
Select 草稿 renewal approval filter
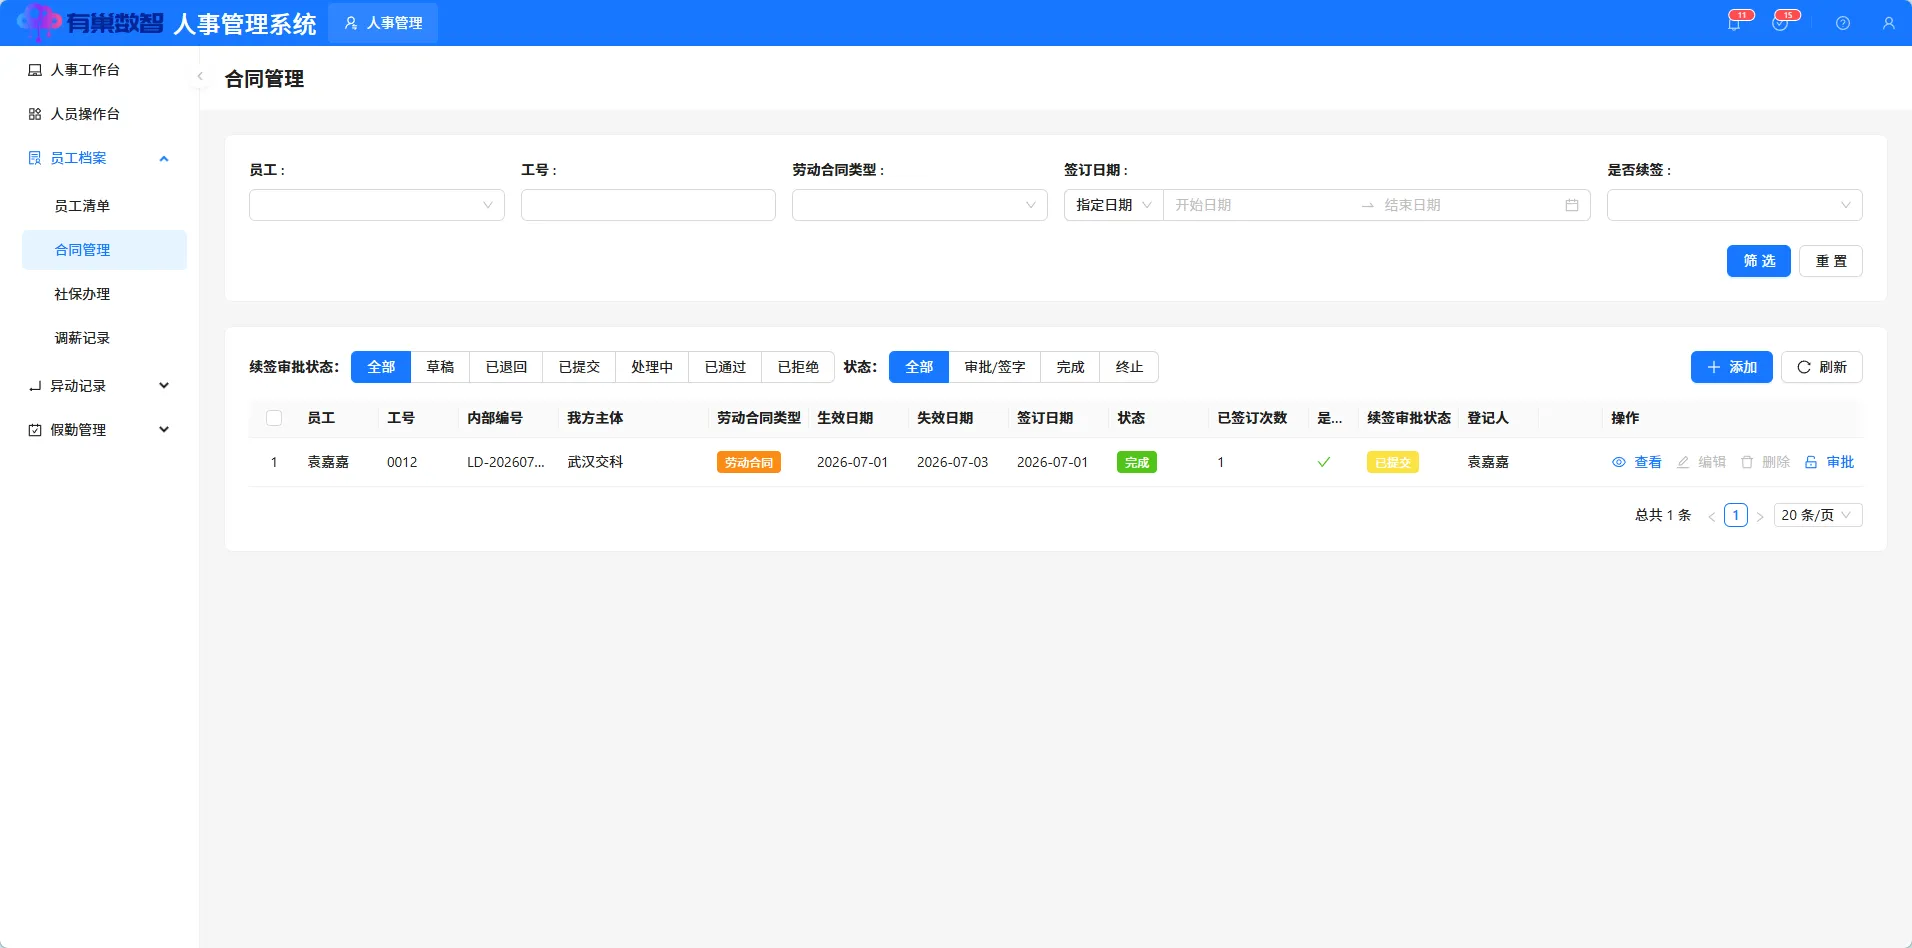click(x=440, y=367)
